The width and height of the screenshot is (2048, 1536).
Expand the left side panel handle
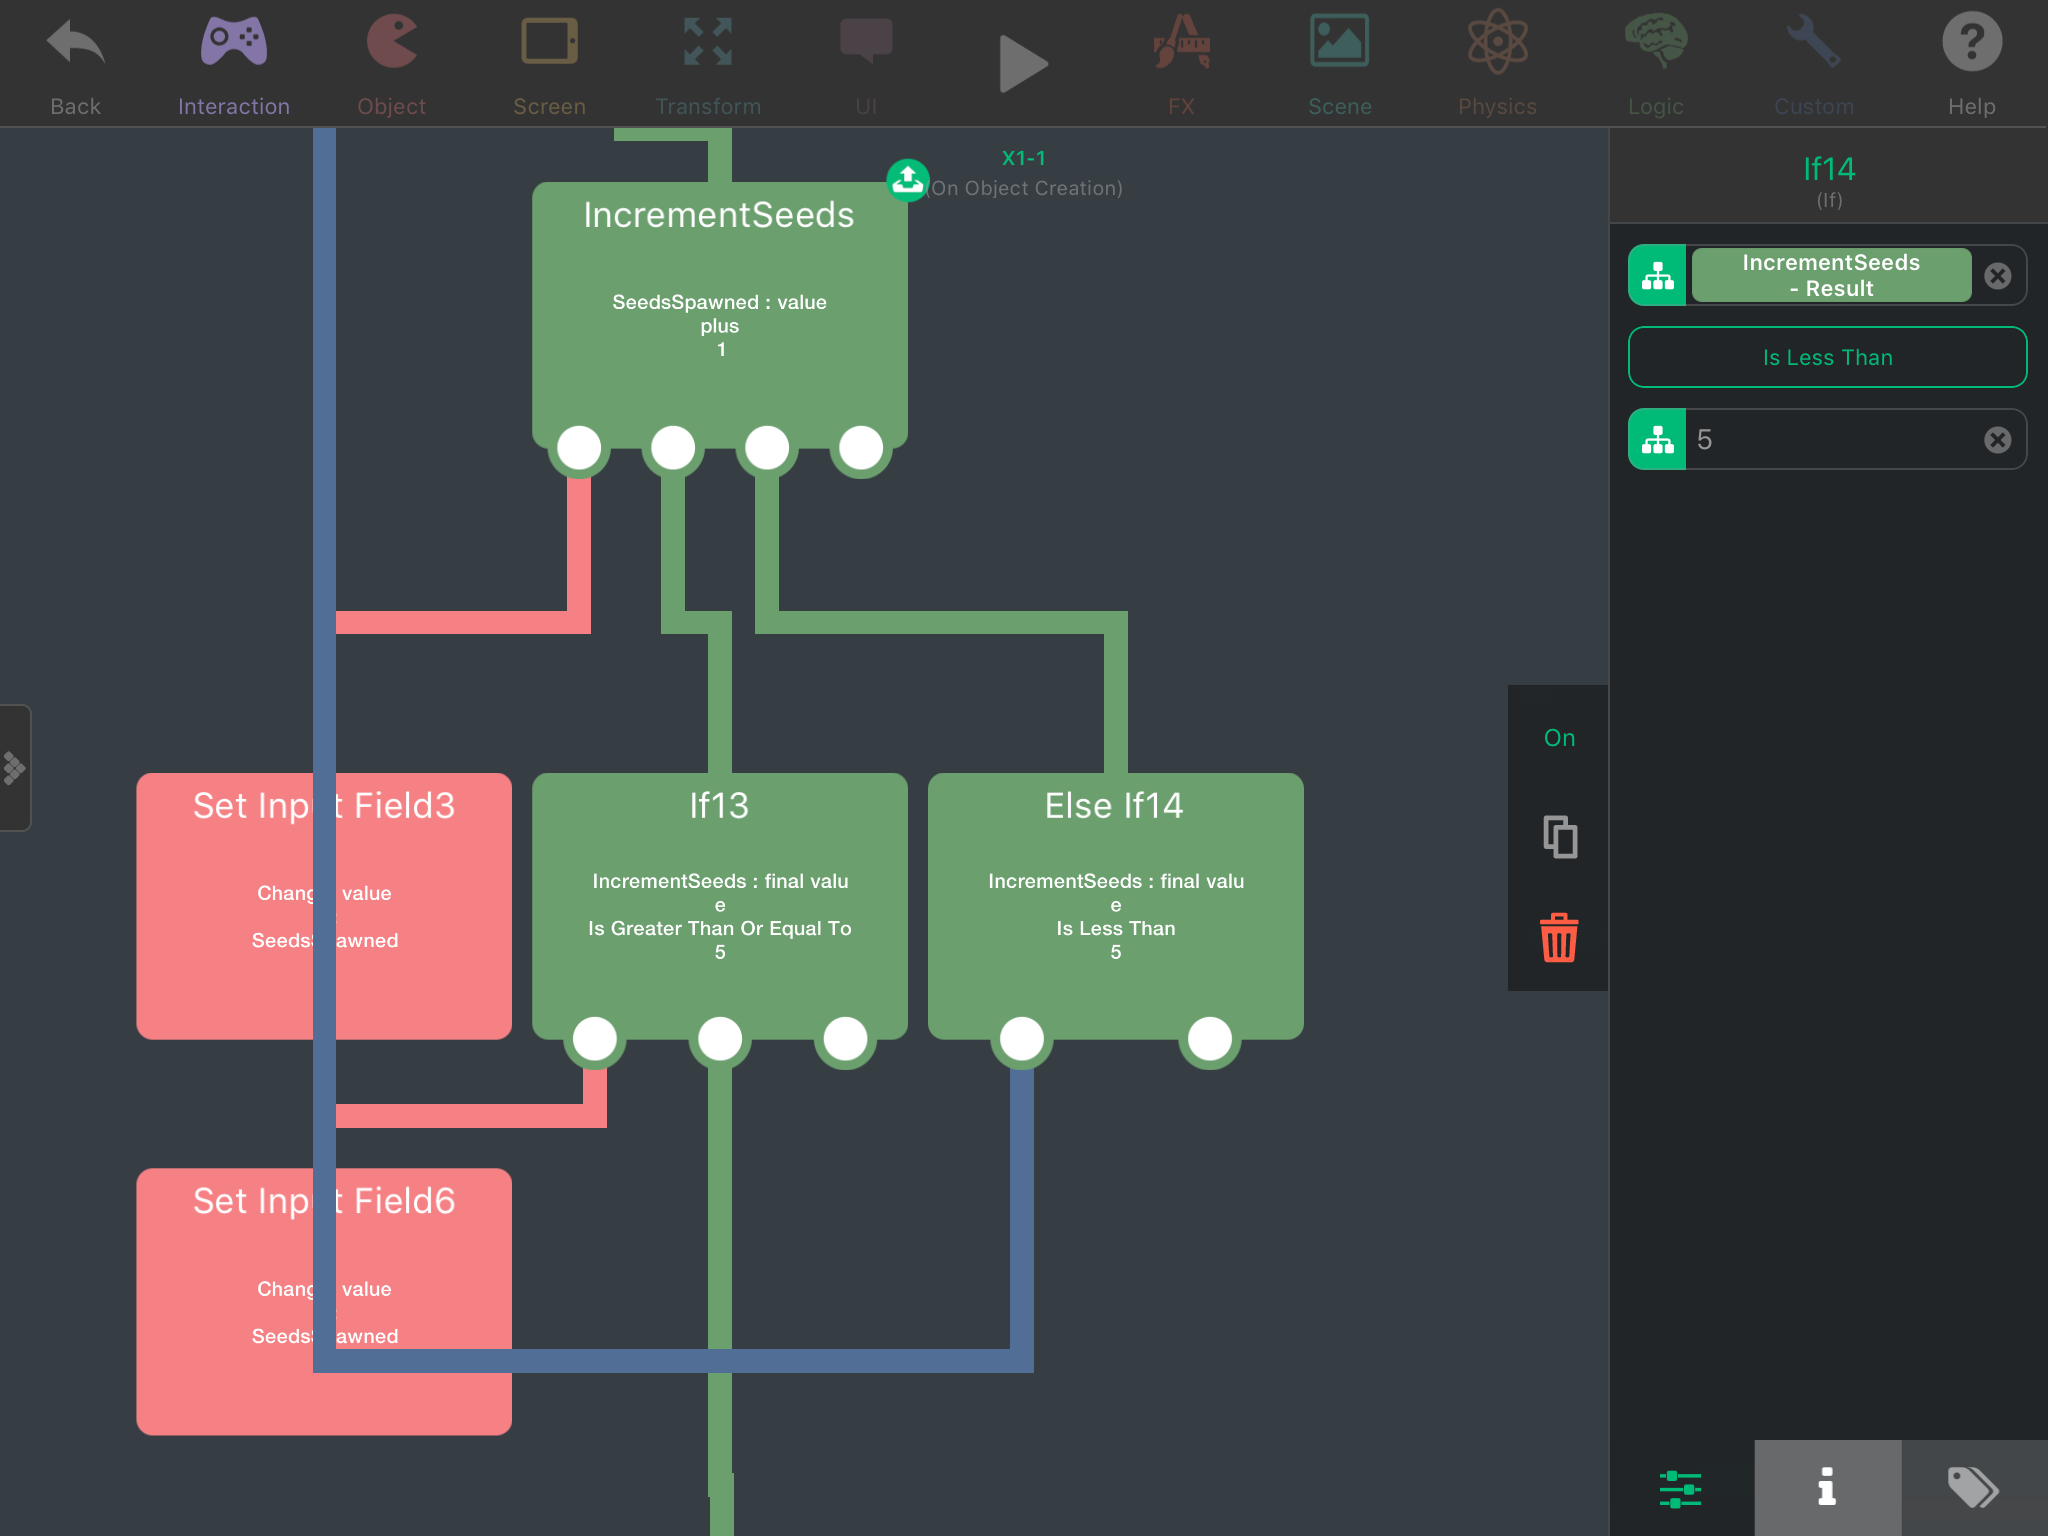[15, 768]
